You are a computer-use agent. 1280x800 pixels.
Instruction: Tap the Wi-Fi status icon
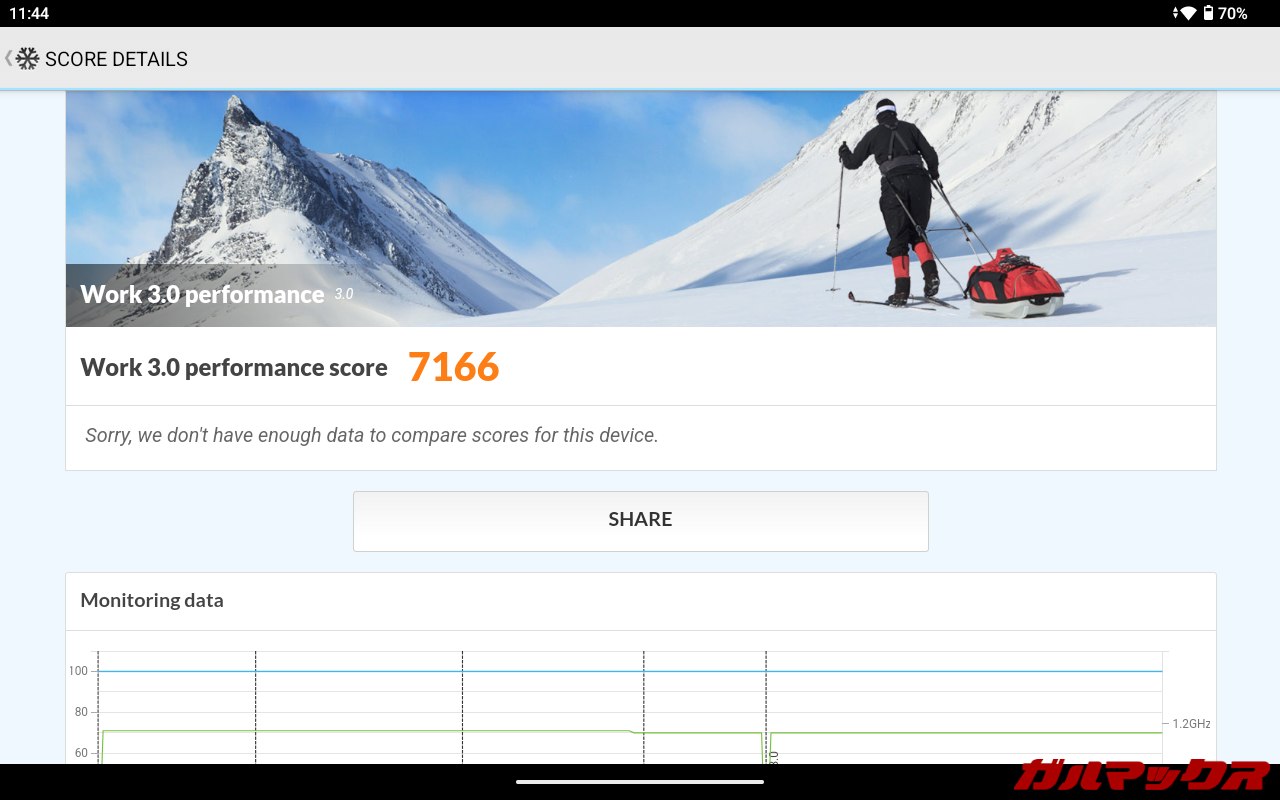pos(1187,13)
